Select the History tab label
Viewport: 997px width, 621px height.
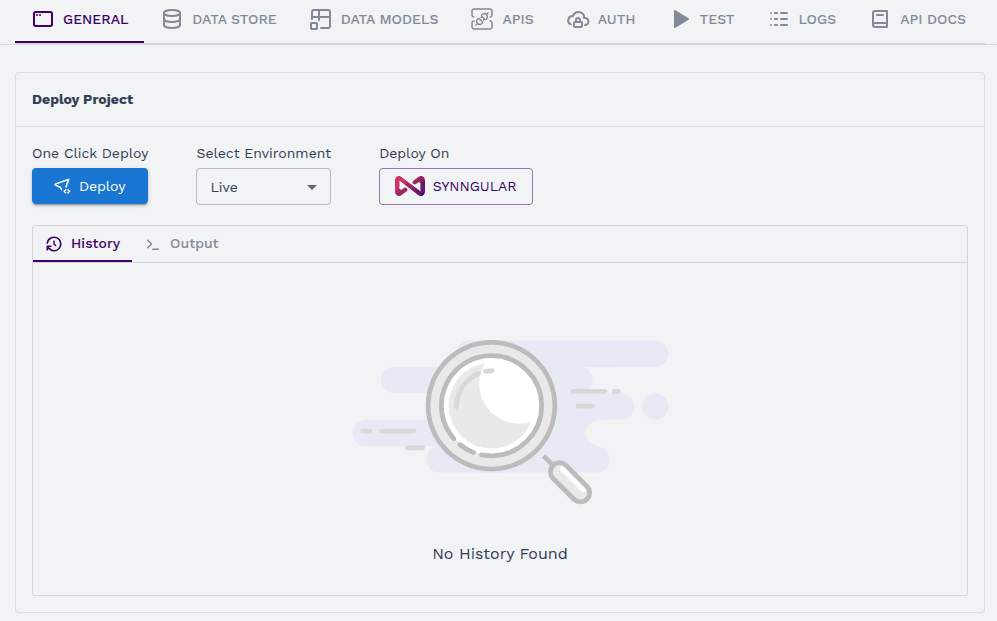point(95,244)
